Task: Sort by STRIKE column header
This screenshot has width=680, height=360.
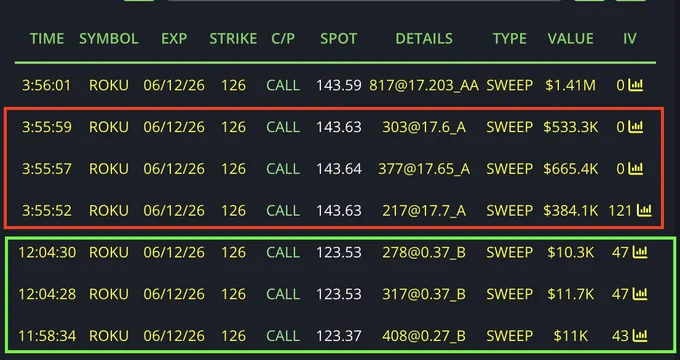Action: pyautogui.click(x=233, y=39)
